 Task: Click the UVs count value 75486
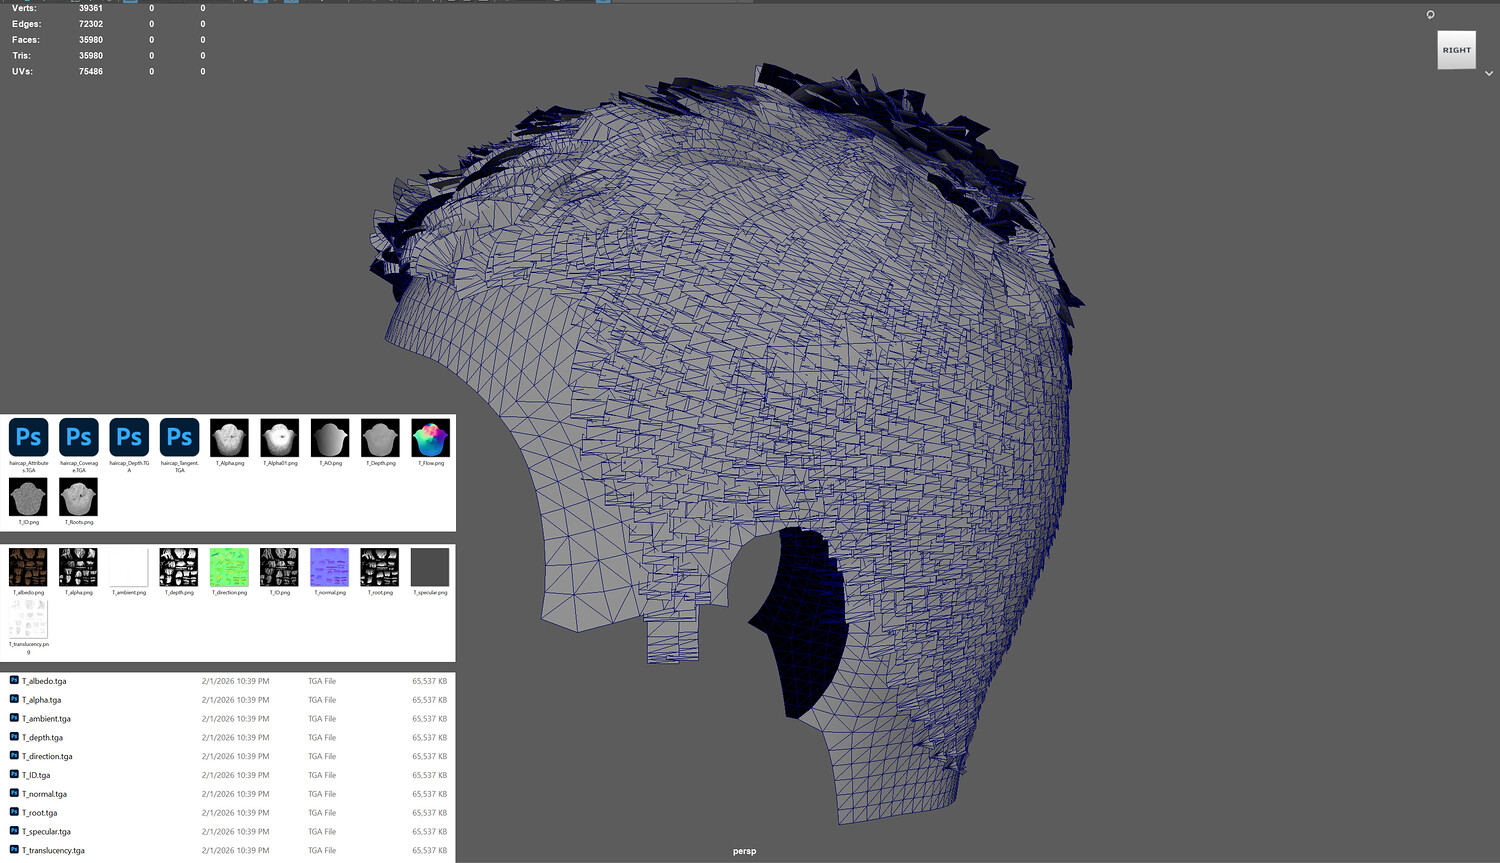pos(91,72)
